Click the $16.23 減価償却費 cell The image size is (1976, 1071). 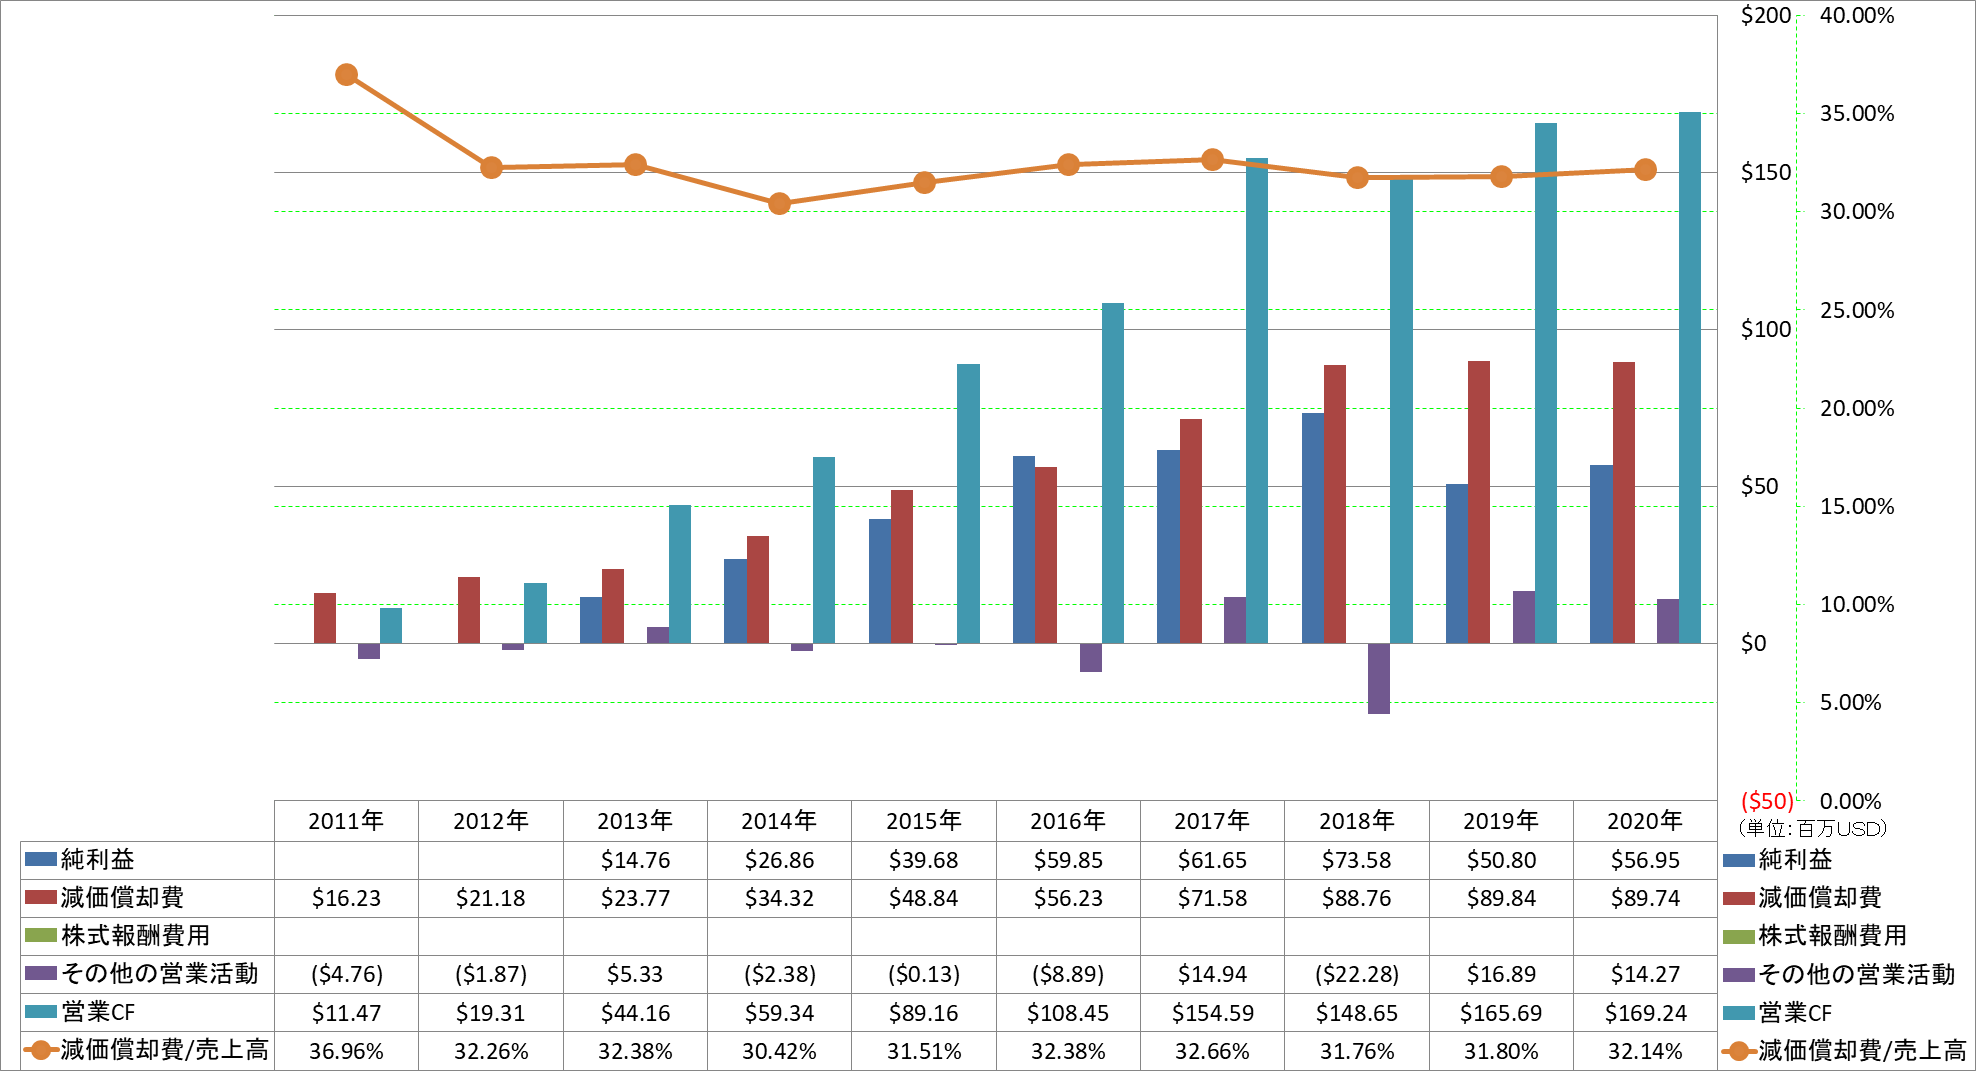(346, 898)
